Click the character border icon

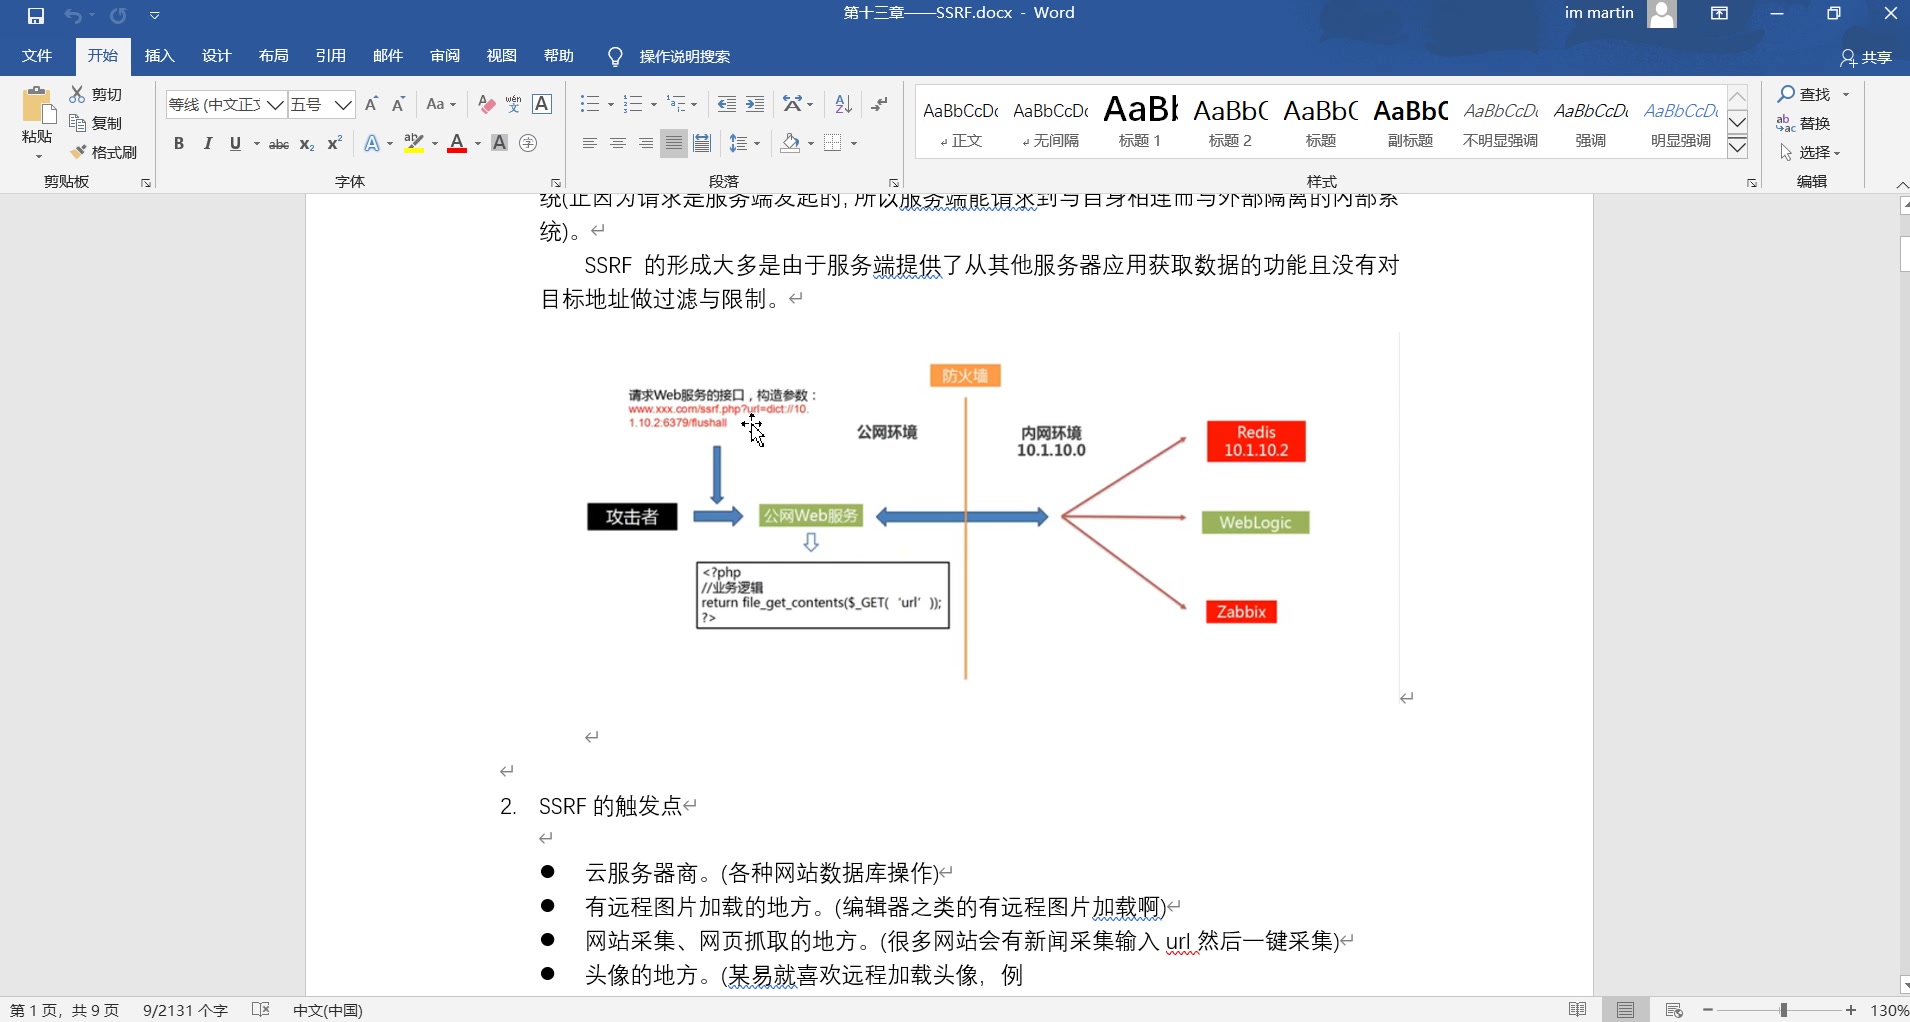pyautogui.click(x=542, y=104)
